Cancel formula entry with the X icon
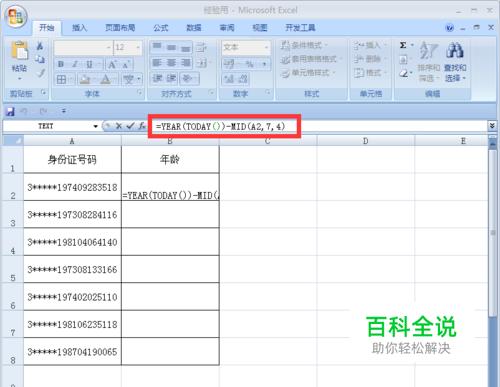The image size is (500, 387). pos(118,126)
